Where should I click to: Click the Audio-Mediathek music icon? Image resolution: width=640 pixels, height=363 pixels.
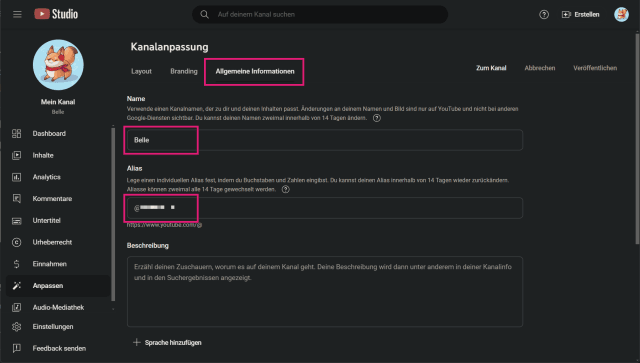click(x=16, y=307)
